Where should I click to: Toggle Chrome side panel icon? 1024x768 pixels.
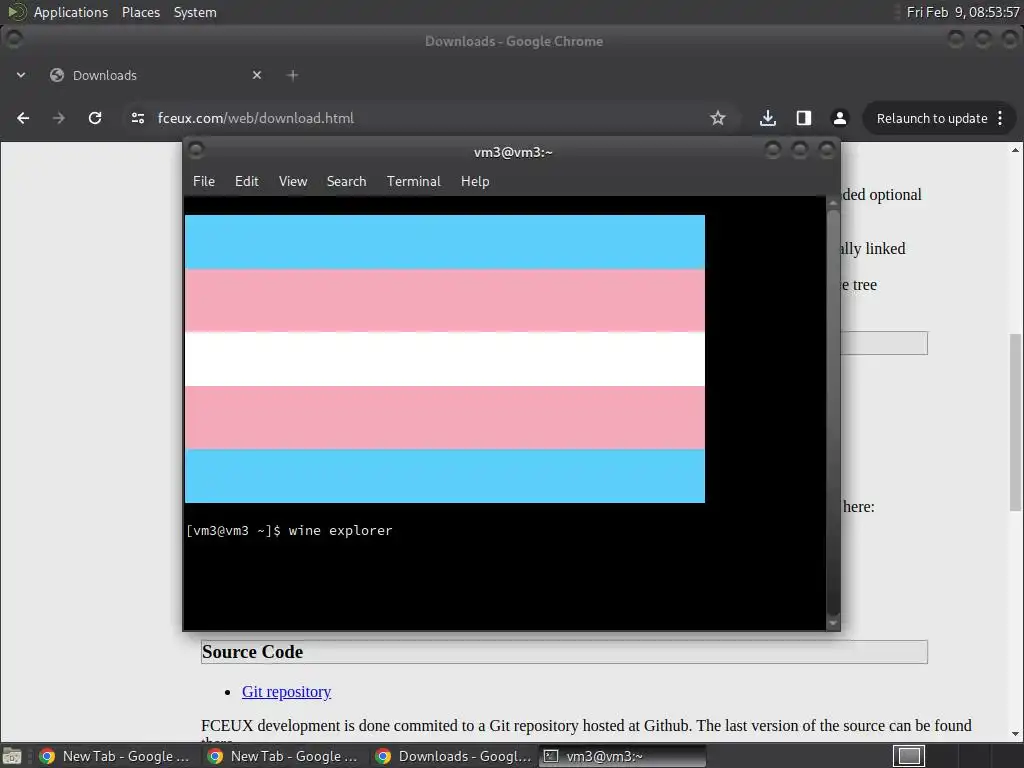pos(804,118)
